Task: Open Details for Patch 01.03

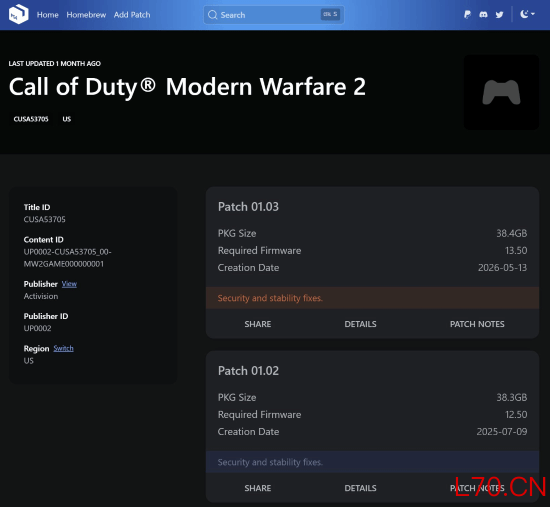Action: 360,324
